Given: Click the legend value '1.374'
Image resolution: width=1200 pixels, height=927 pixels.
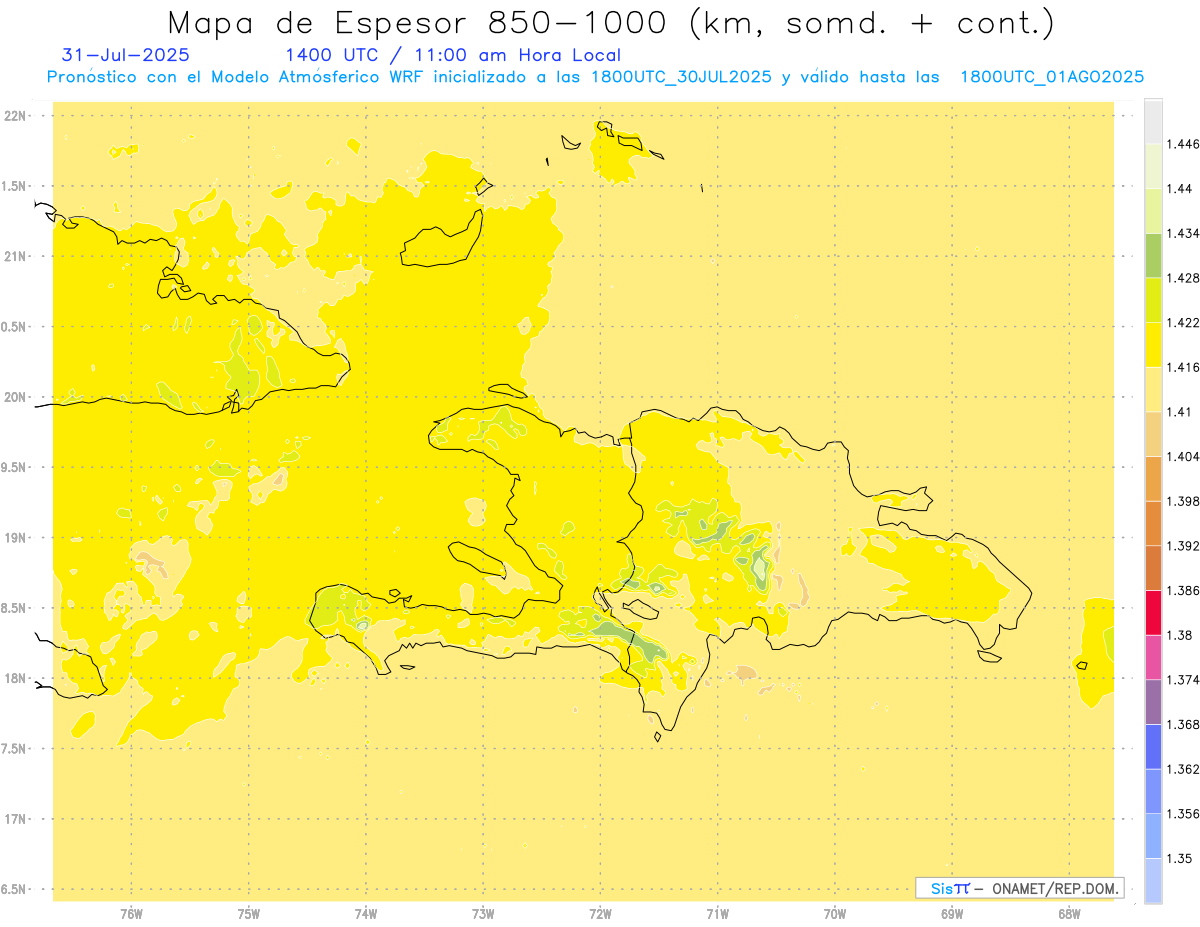Looking at the screenshot, I should pyautogui.click(x=1184, y=680).
